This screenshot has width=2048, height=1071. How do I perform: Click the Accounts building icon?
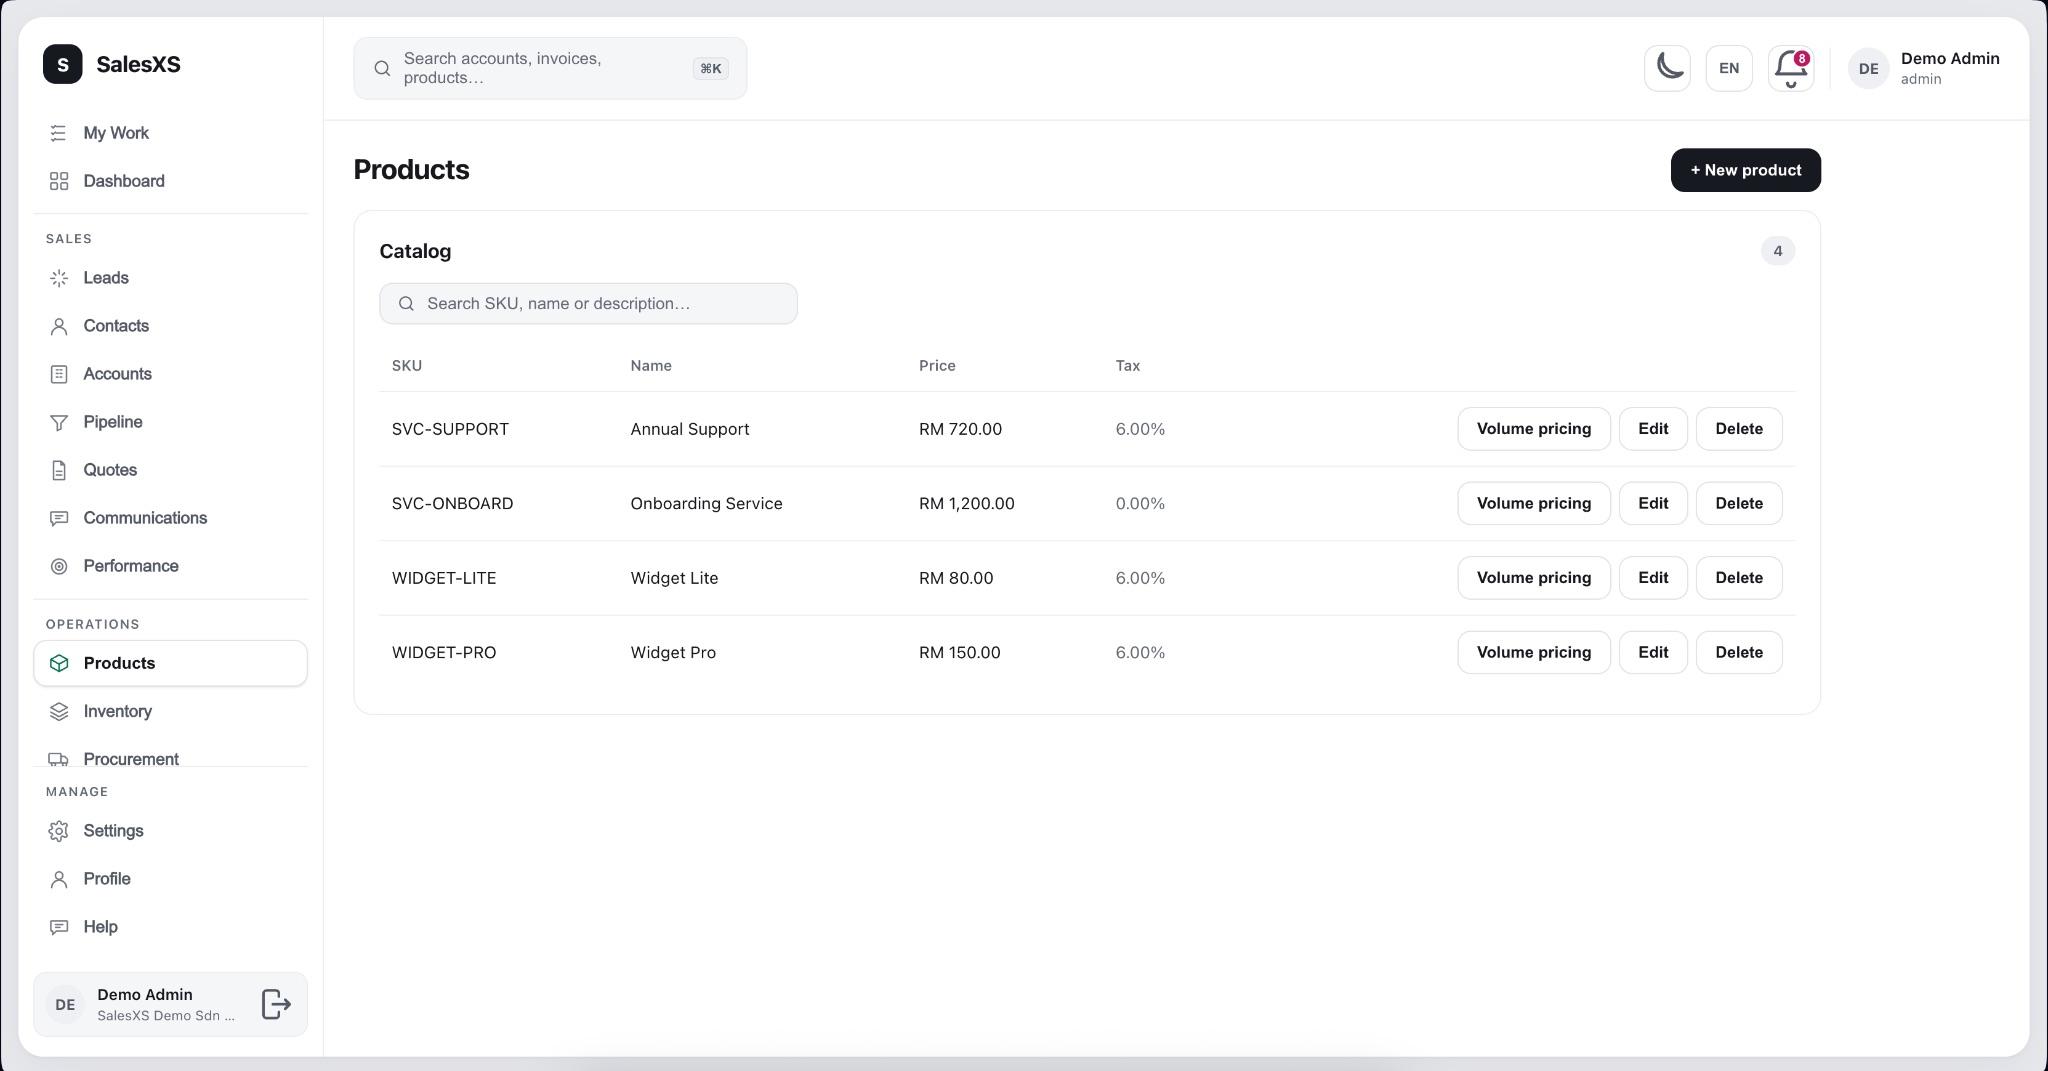pos(59,374)
